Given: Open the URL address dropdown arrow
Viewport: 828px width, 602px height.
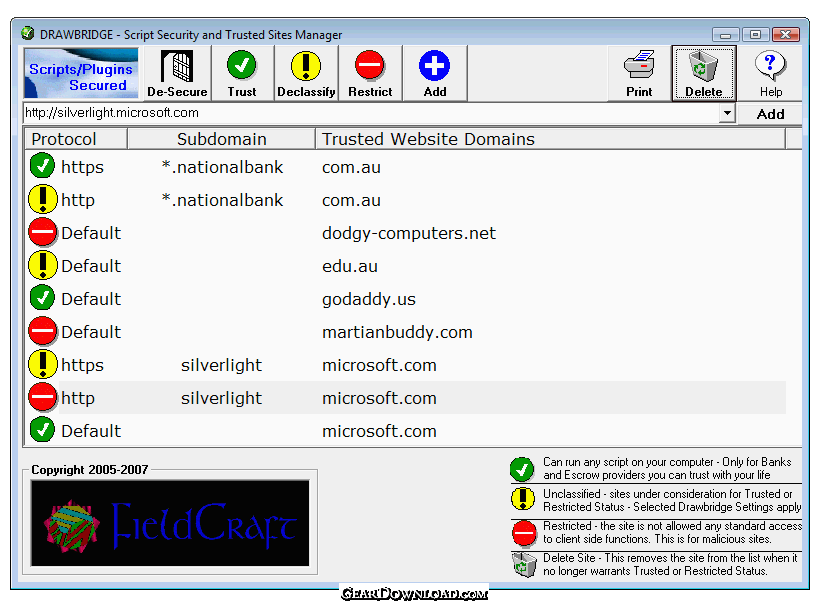Looking at the screenshot, I should [727, 113].
